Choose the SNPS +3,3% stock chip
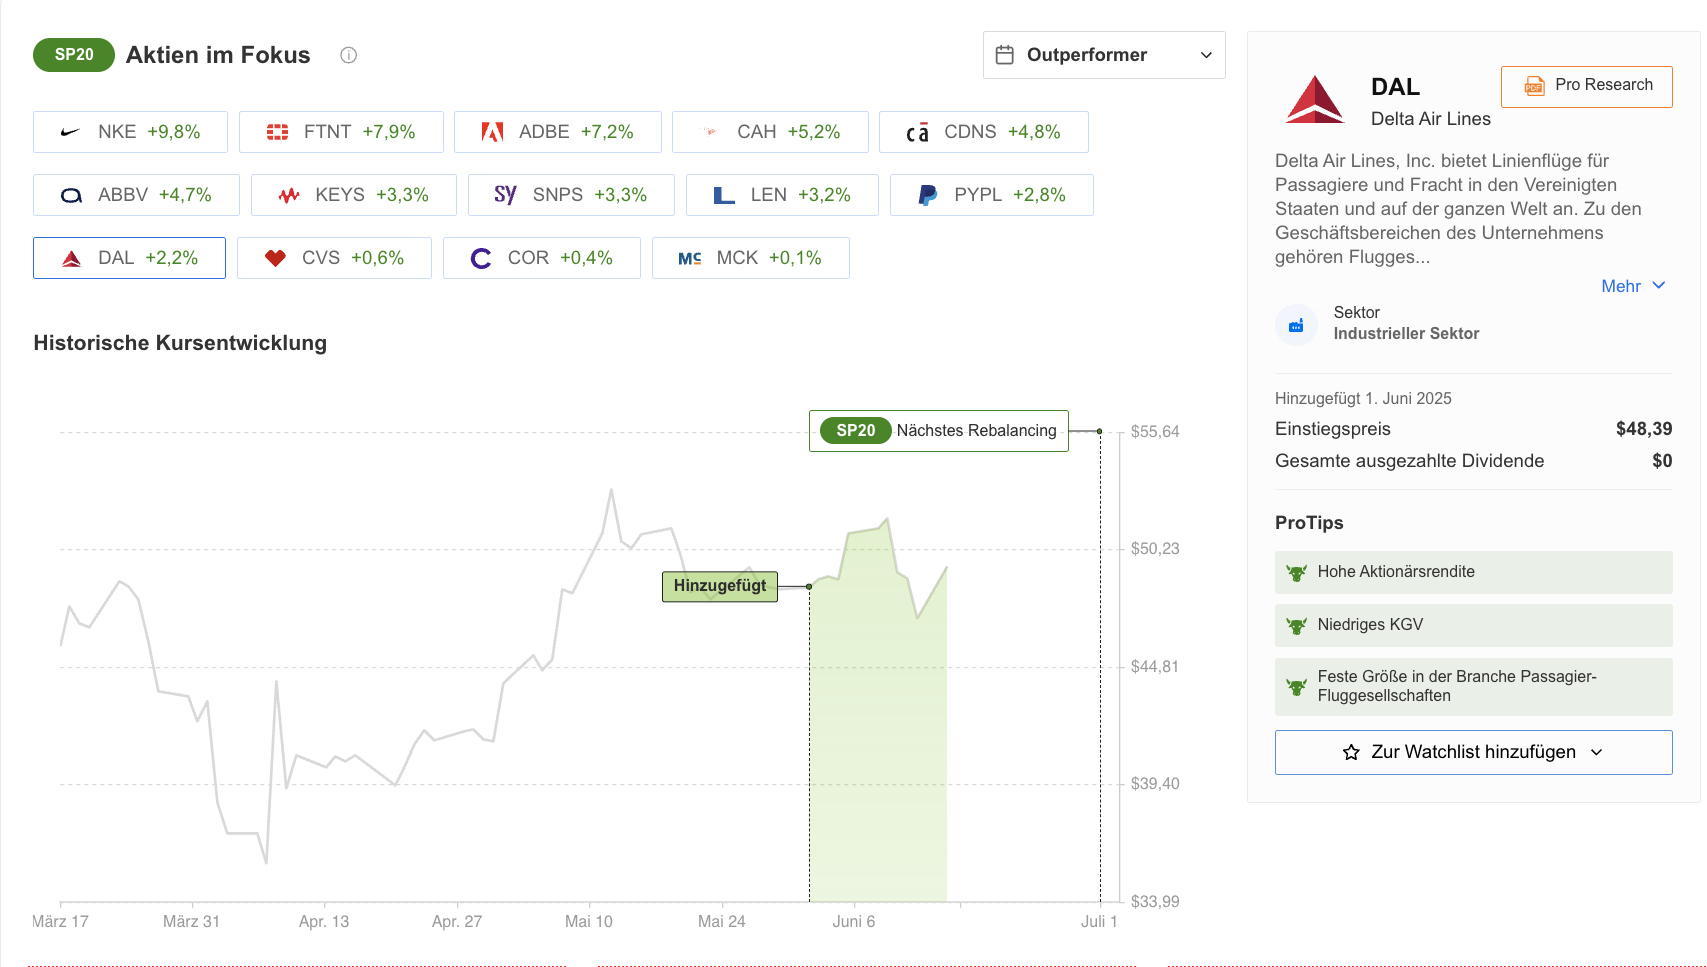This screenshot has height=967, width=1707. [571, 195]
